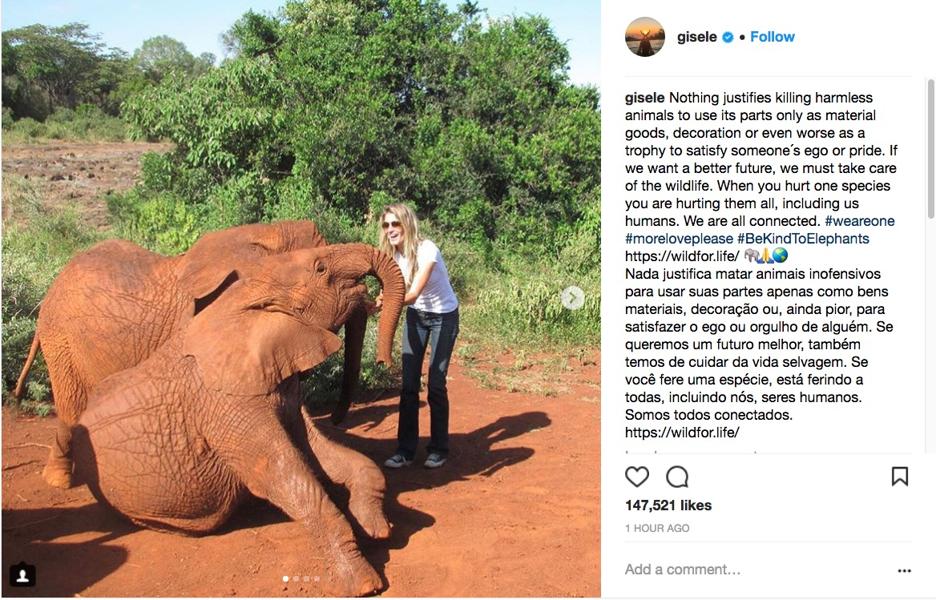Follow the gisele account
This screenshot has width=936, height=600.
(772, 37)
